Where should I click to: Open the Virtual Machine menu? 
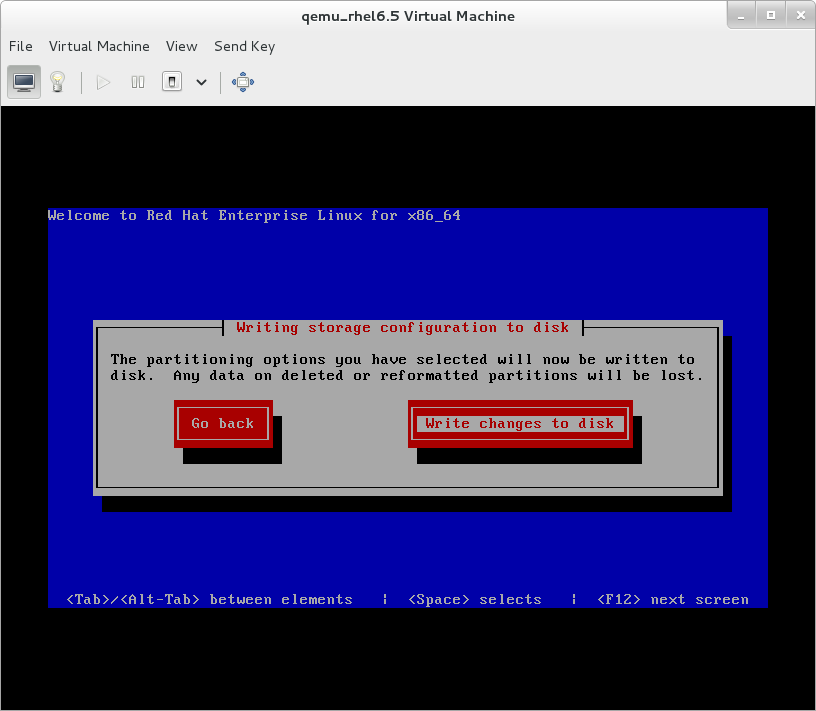[x=99, y=46]
